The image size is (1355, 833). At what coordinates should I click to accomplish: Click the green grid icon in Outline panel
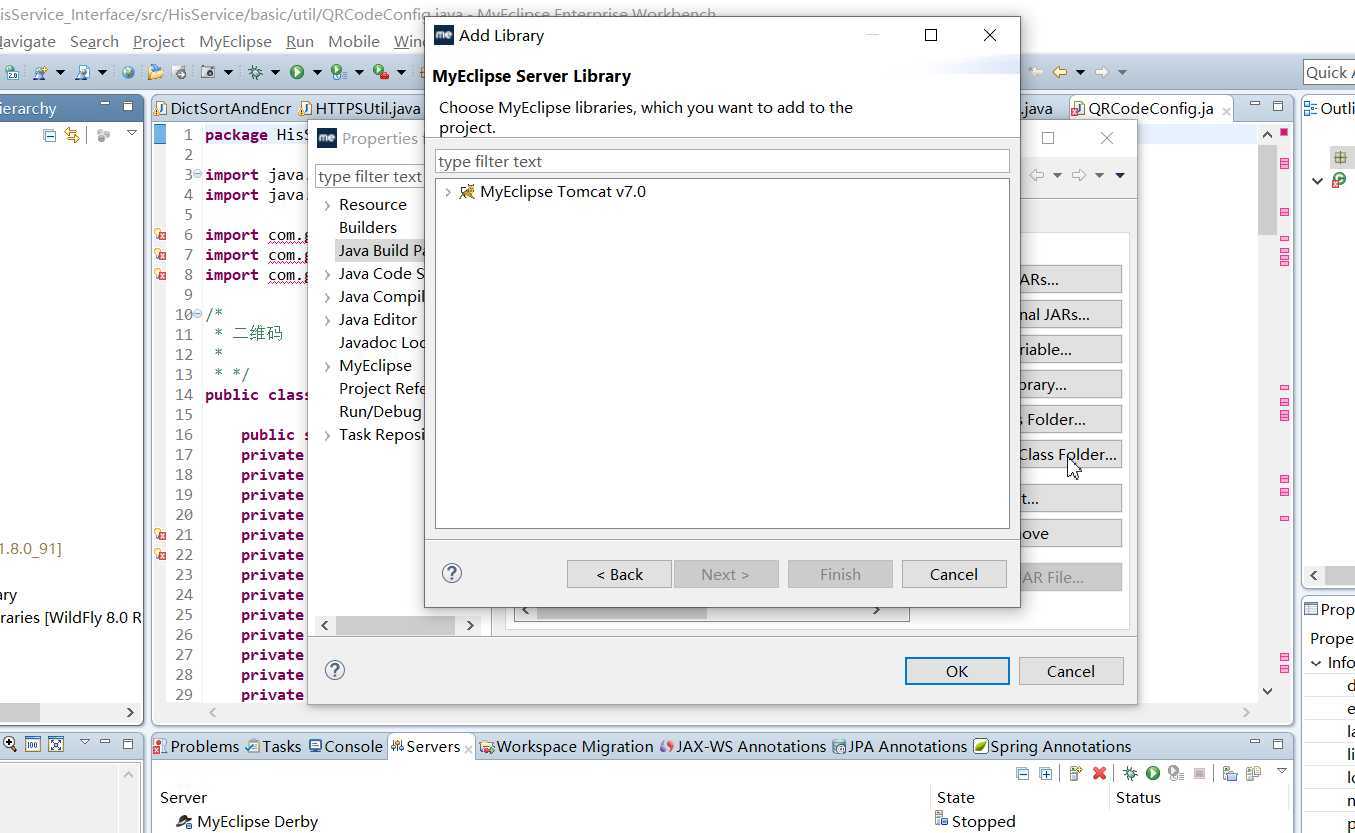(1340, 157)
